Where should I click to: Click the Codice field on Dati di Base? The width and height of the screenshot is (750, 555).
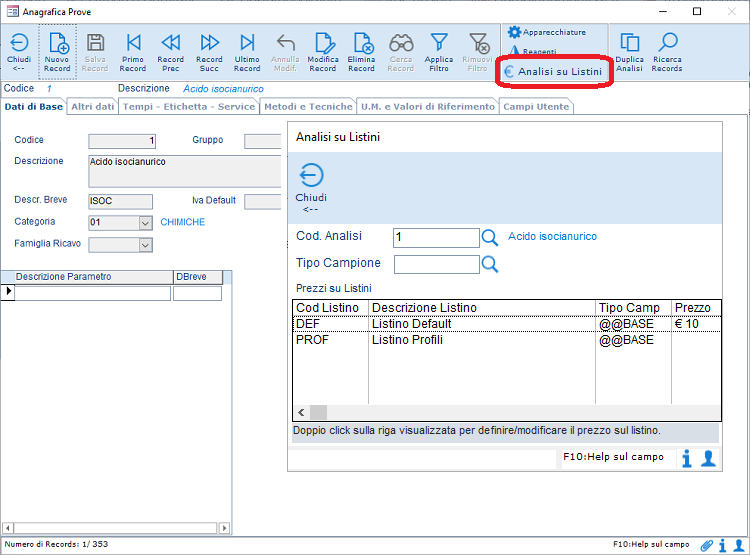122,141
